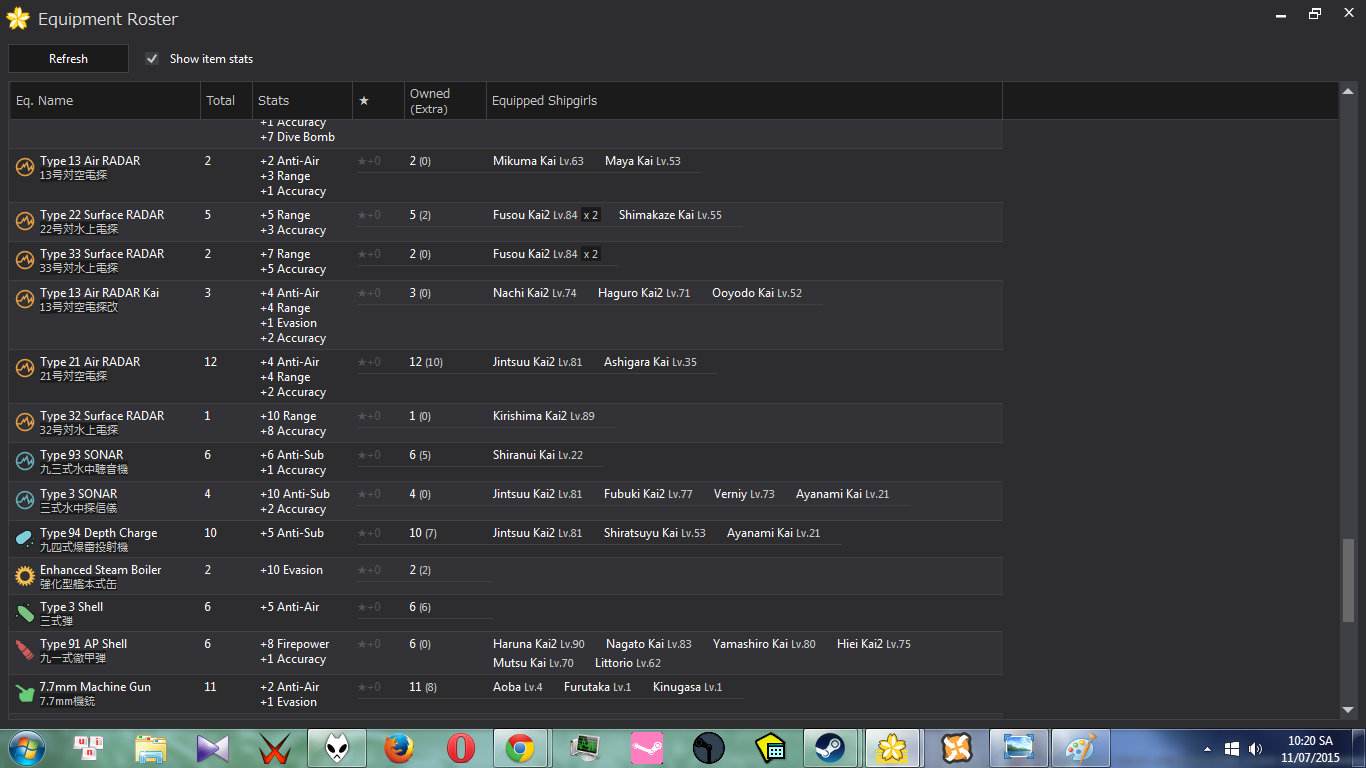Click Shimakaze Kai Lv.55 shipgirl entry

click(x=670, y=215)
